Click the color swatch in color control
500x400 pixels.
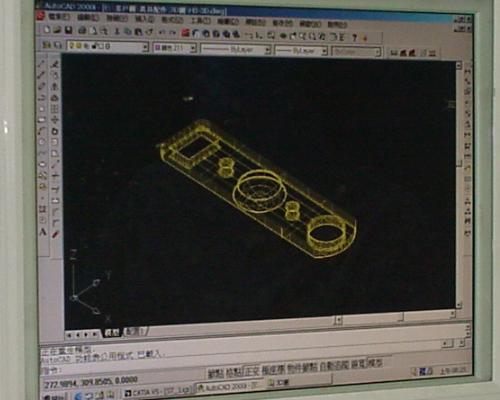click(x=158, y=48)
